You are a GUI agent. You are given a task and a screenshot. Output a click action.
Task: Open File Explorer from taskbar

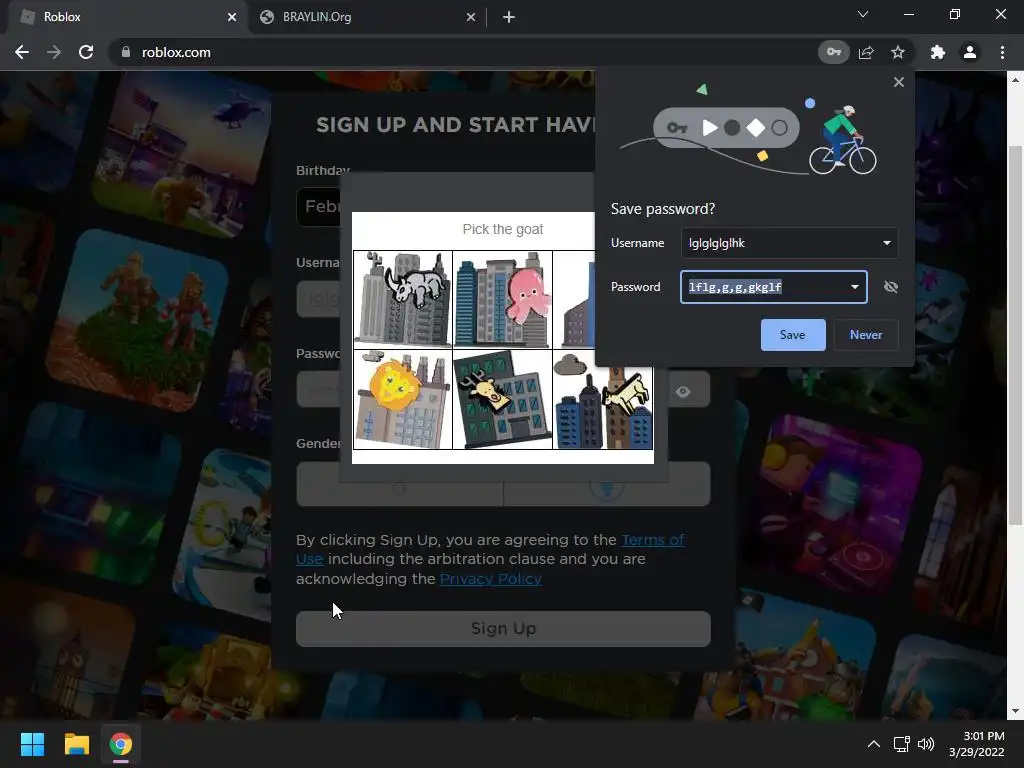coord(76,744)
